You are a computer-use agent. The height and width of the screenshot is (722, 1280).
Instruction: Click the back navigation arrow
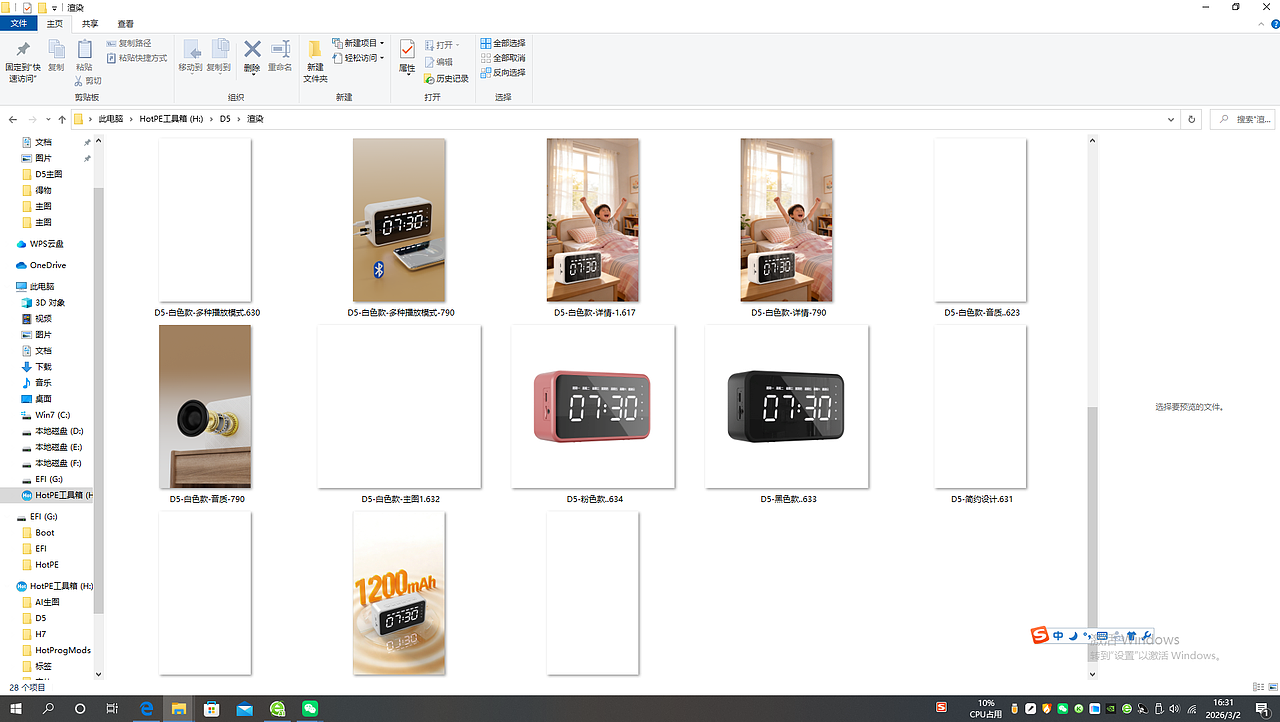[12, 119]
